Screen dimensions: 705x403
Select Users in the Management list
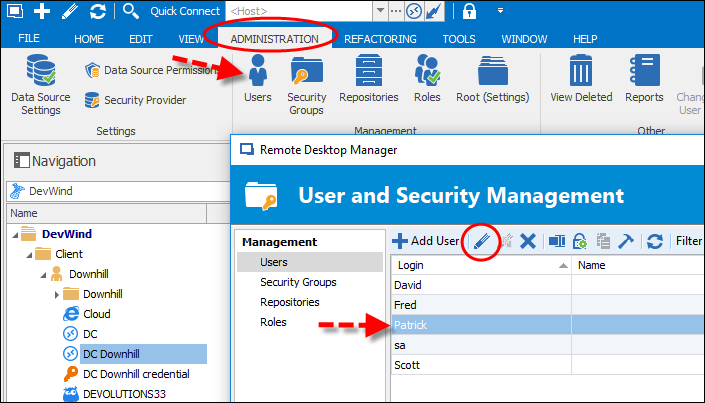tap(310, 262)
